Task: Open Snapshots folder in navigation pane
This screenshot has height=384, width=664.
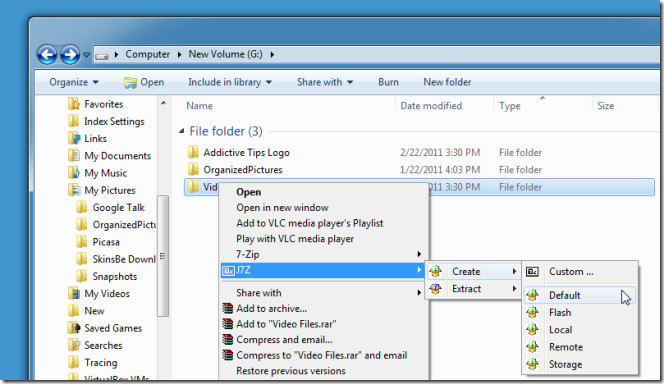Action: coord(107,276)
